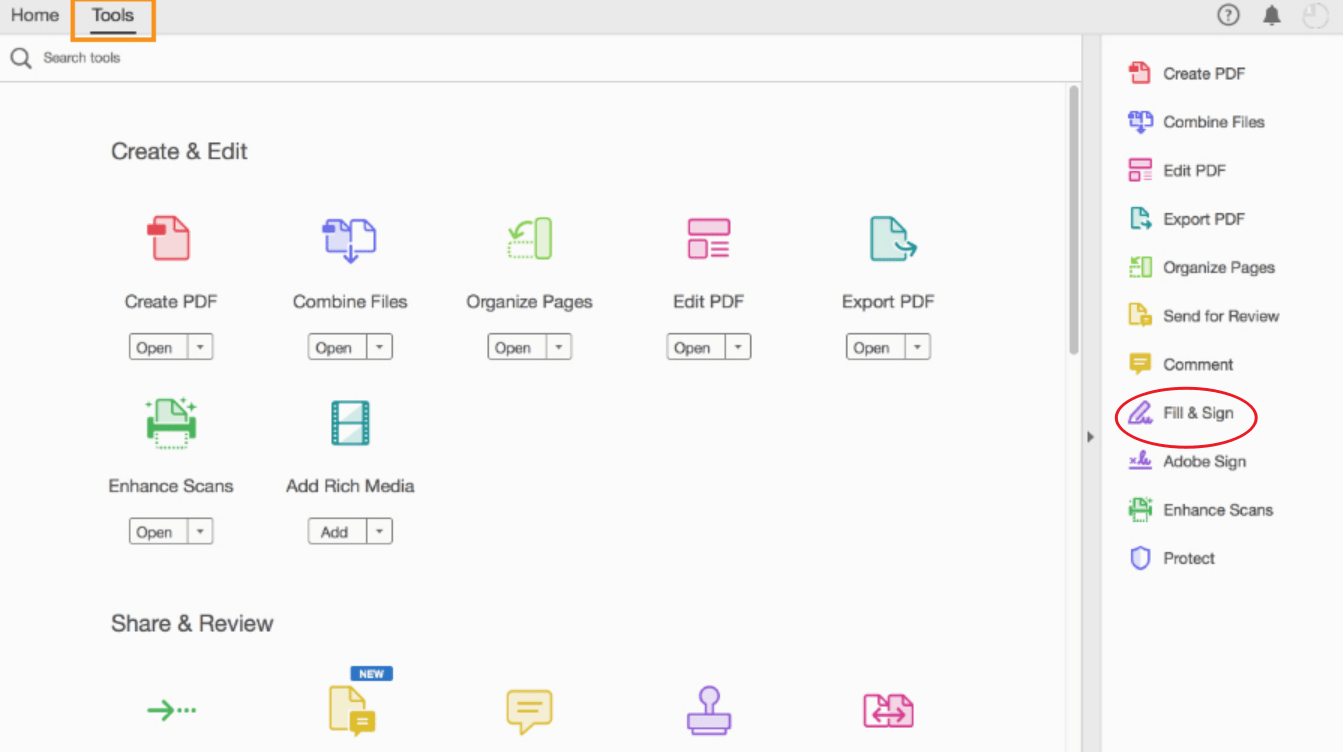
Task: Open Create PDF from the right pane shortcuts
Action: click(1187, 73)
